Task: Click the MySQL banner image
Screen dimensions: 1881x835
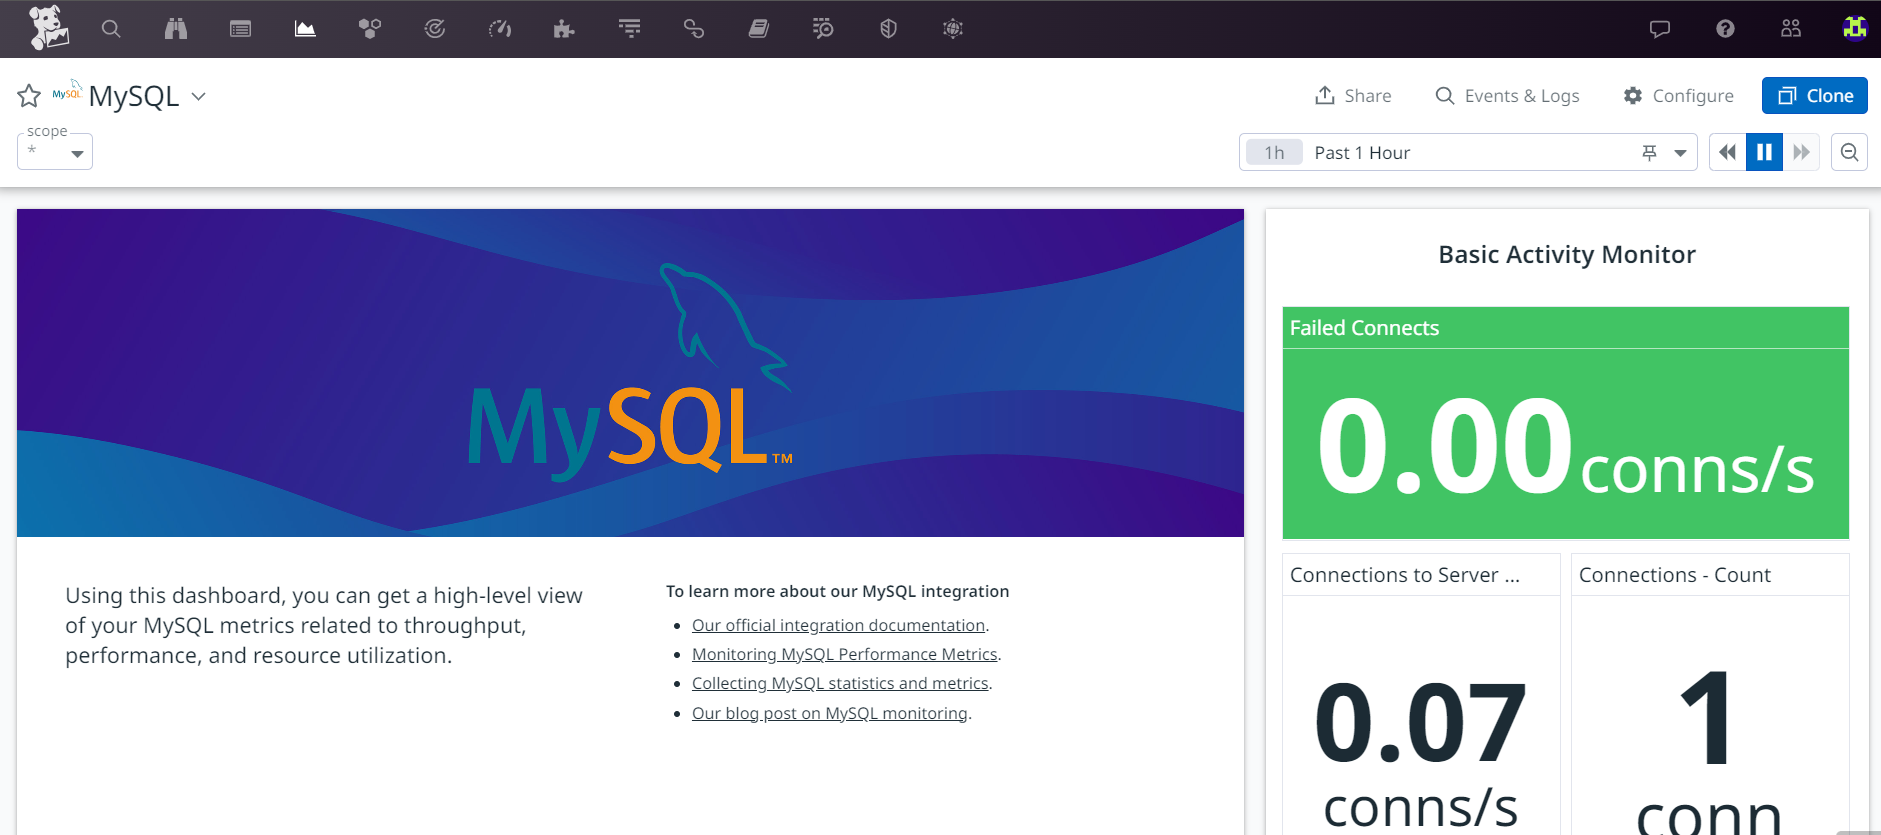Action: (x=630, y=373)
